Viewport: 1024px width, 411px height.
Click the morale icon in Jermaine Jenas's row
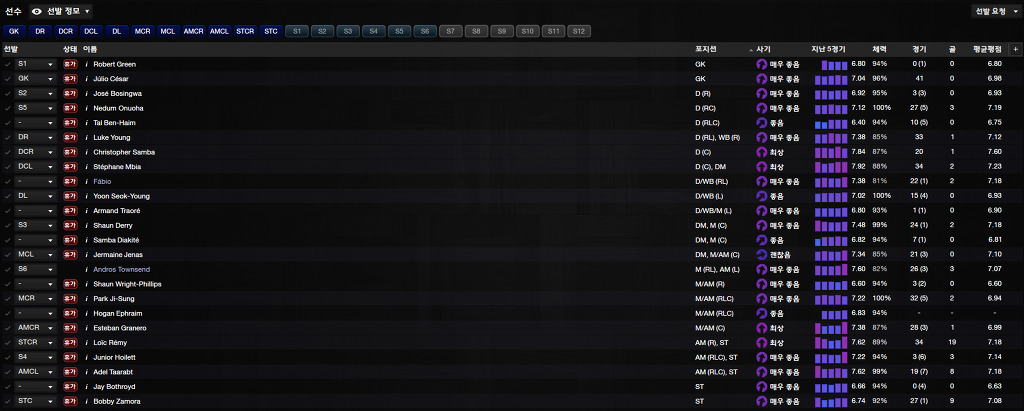click(762, 254)
